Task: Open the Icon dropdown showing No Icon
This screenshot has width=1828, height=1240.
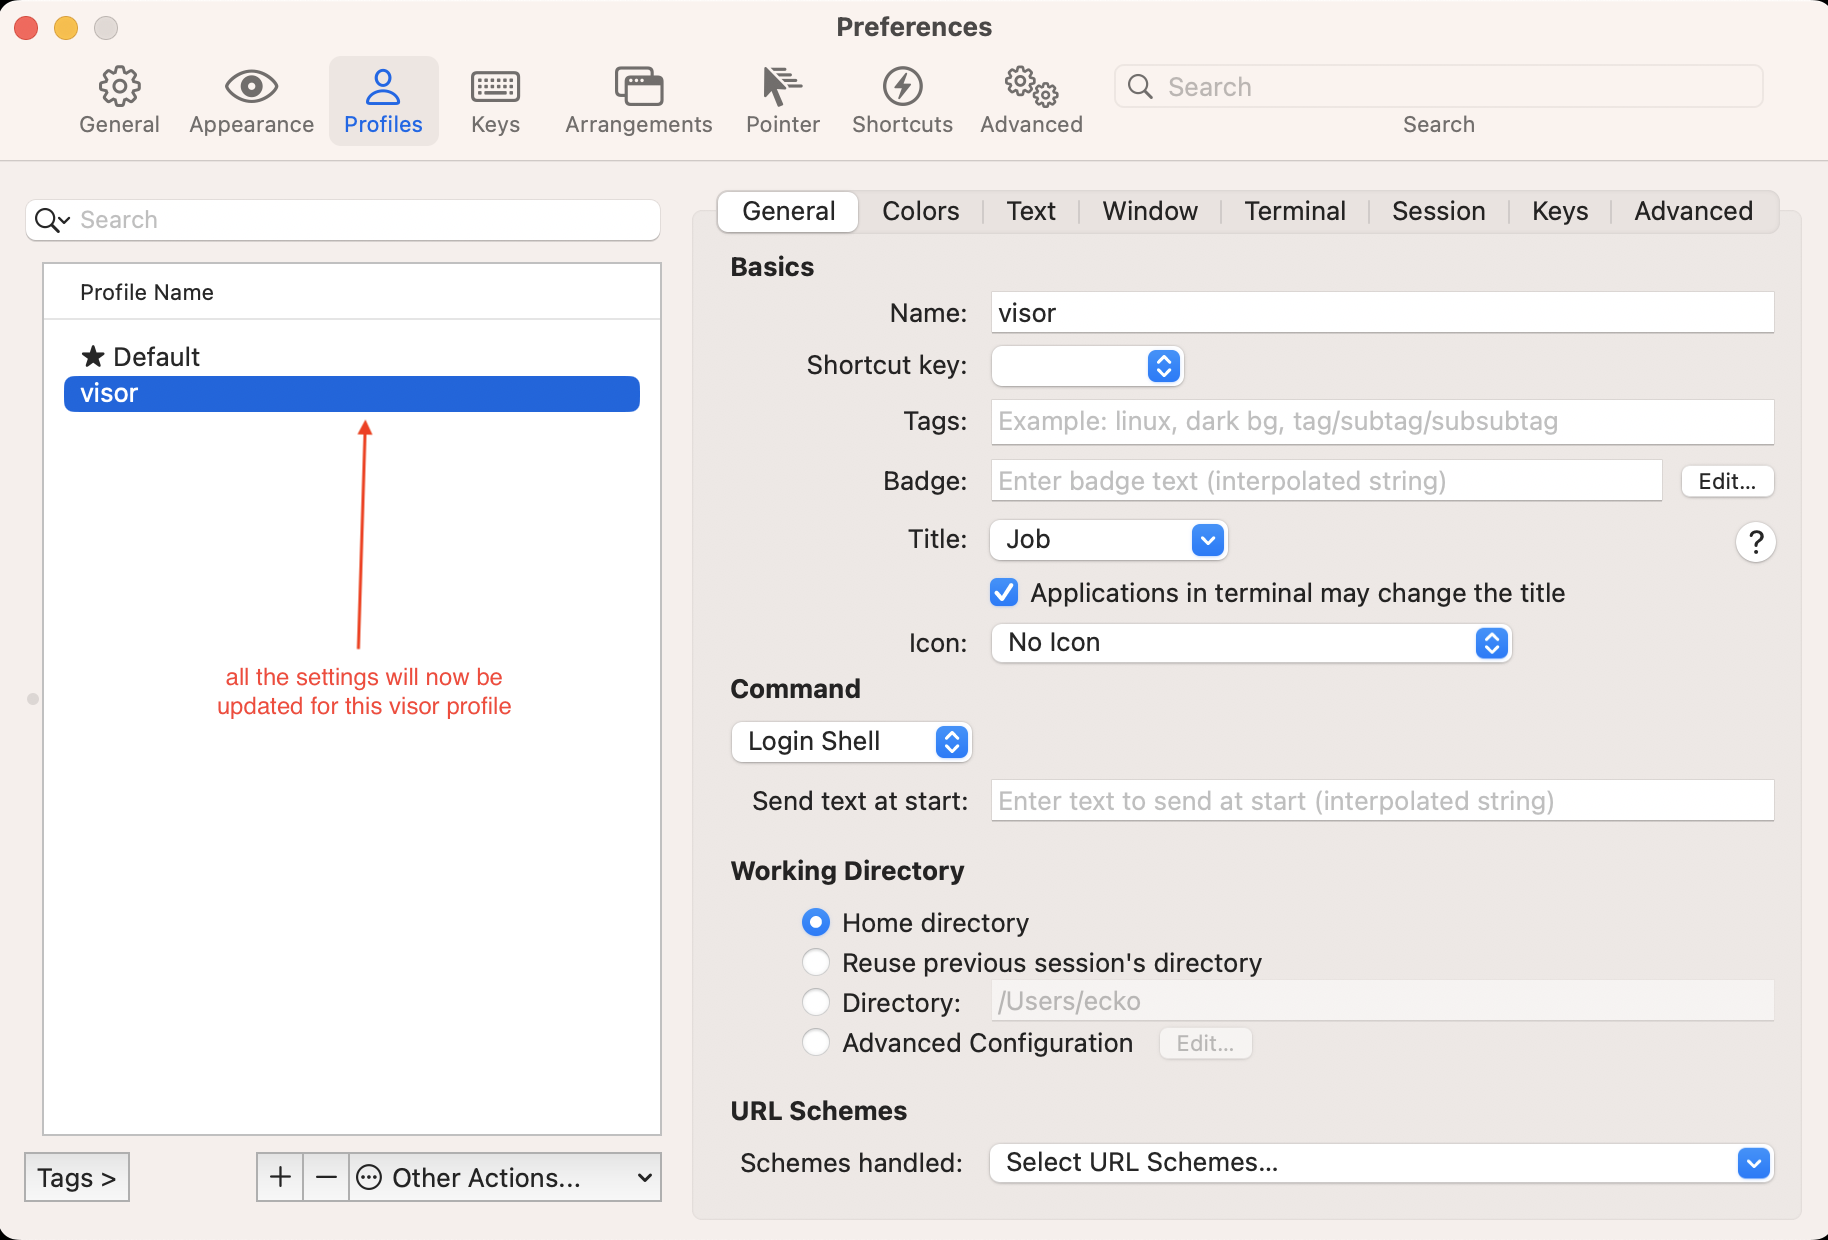Action: 1251,642
